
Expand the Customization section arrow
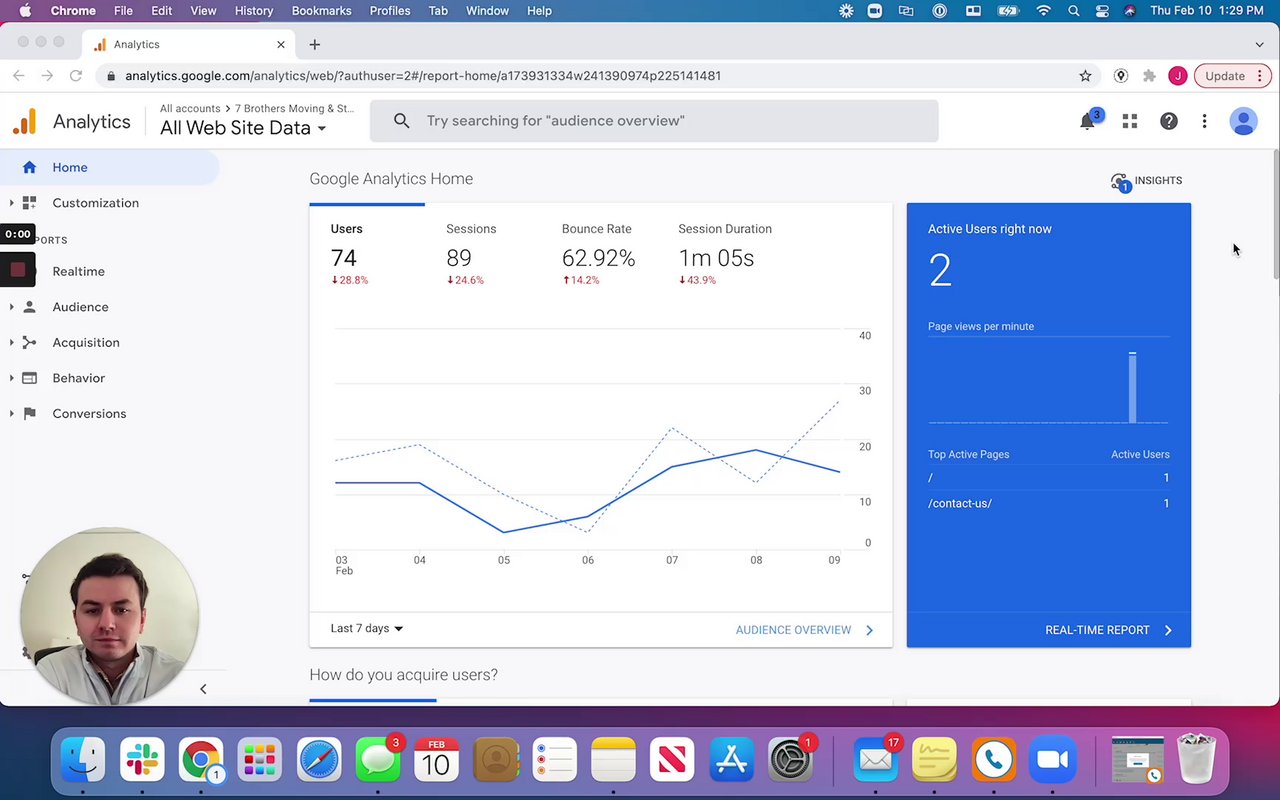11,203
